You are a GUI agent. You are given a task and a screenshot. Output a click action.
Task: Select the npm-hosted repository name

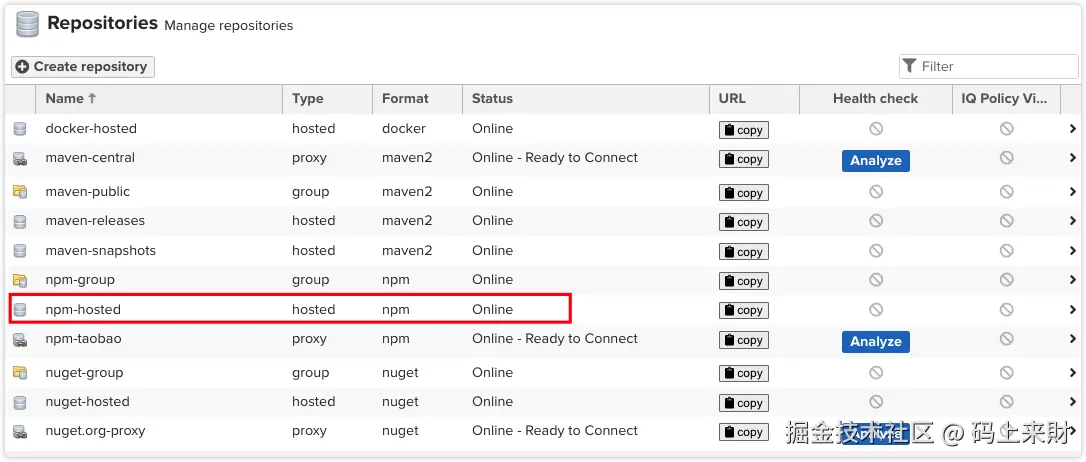click(83, 310)
